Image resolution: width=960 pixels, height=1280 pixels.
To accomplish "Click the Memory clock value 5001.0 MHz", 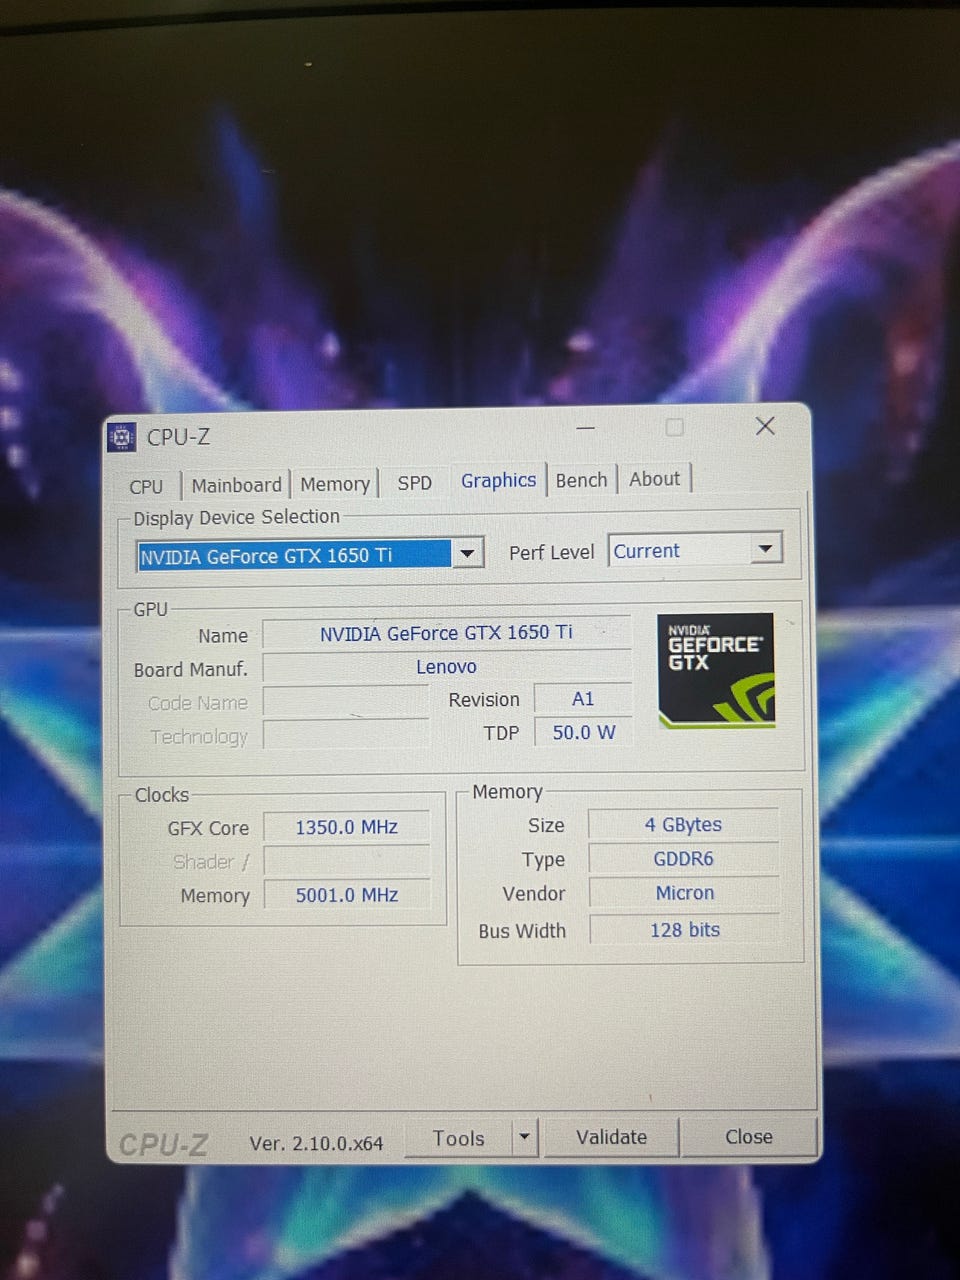I will [346, 895].
